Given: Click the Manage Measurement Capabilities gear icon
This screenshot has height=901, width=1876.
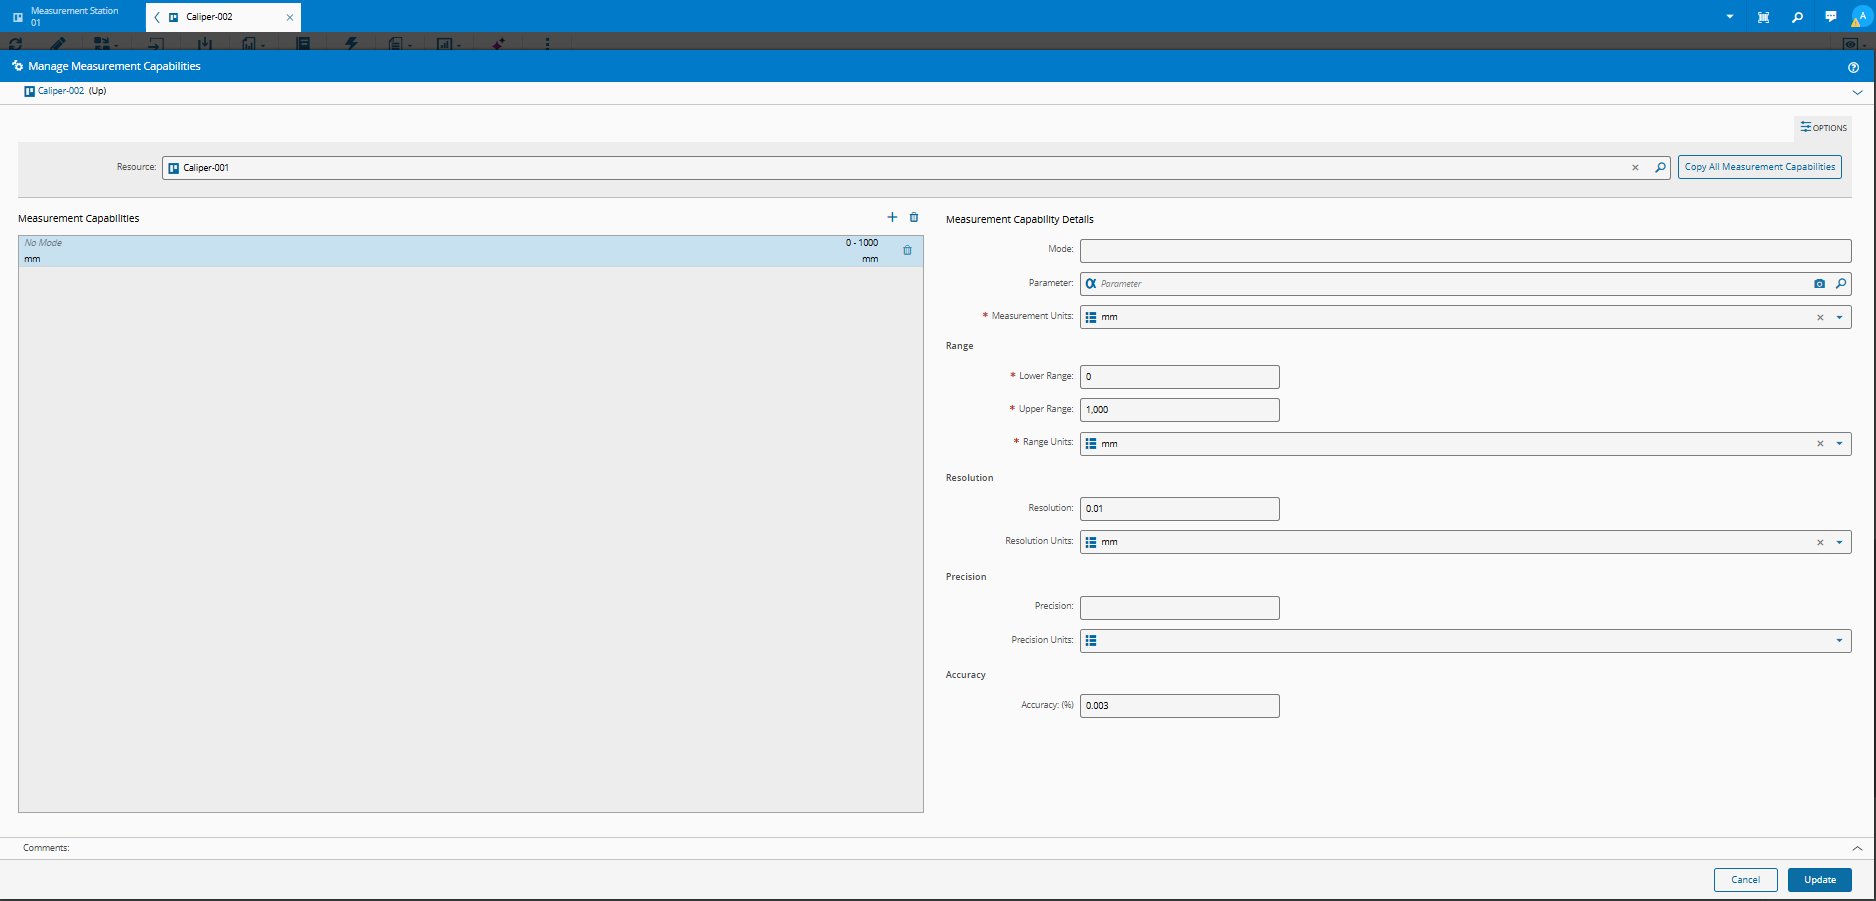Looking at the screenshot, I should point(17,66).
